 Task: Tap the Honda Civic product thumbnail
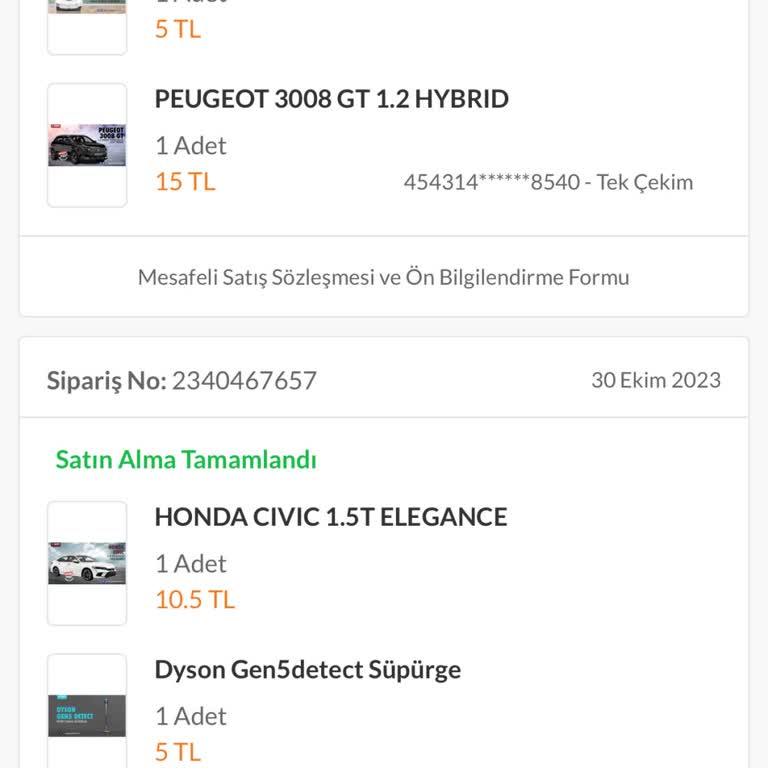coord(87,563)
